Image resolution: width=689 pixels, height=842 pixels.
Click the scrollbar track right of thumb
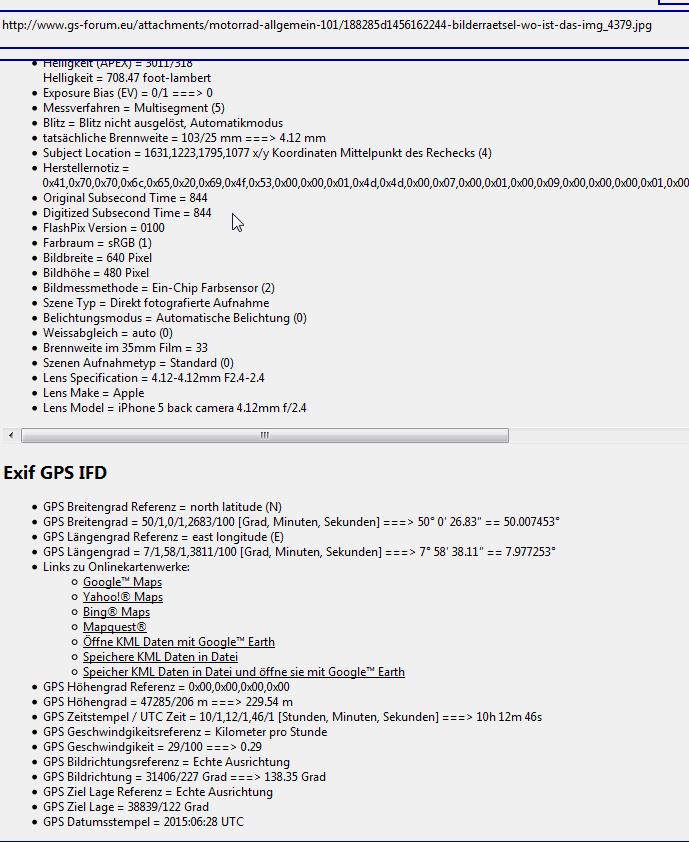(x=598, y=435)
